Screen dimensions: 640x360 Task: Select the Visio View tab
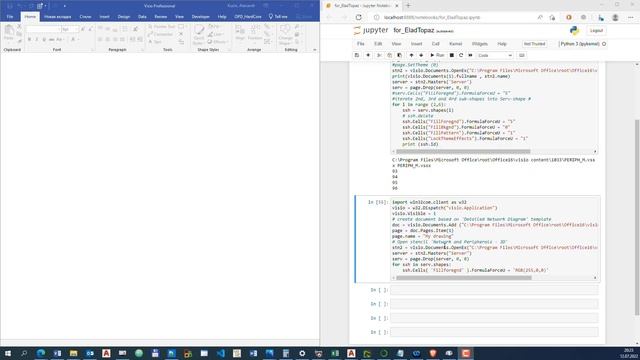pos(179,17)
